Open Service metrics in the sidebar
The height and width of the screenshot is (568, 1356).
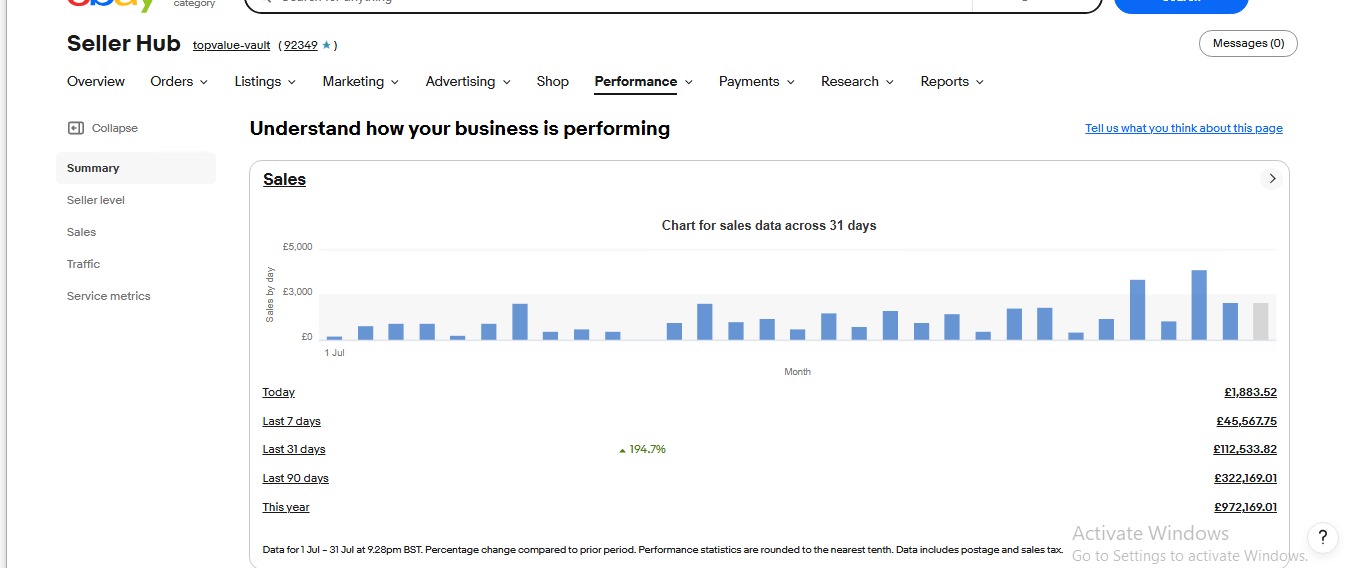[x=109, y=296]
